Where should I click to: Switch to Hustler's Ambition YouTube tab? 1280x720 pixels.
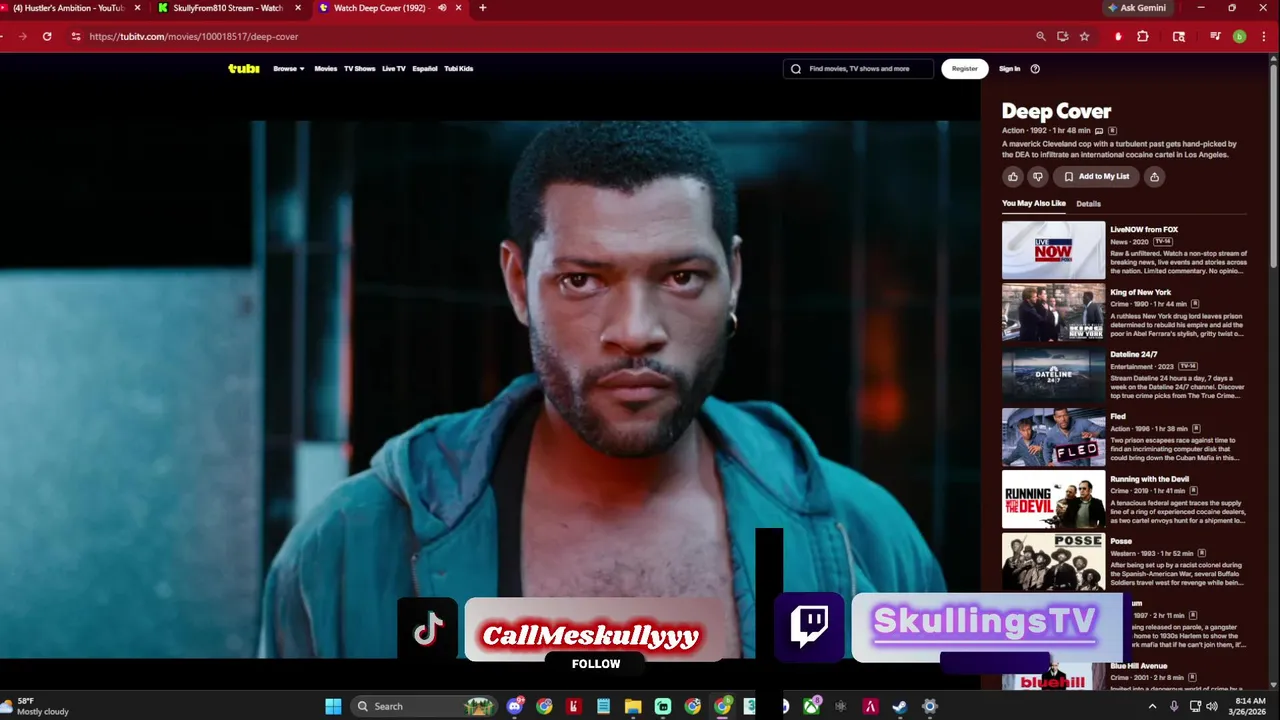pos(70,8)
